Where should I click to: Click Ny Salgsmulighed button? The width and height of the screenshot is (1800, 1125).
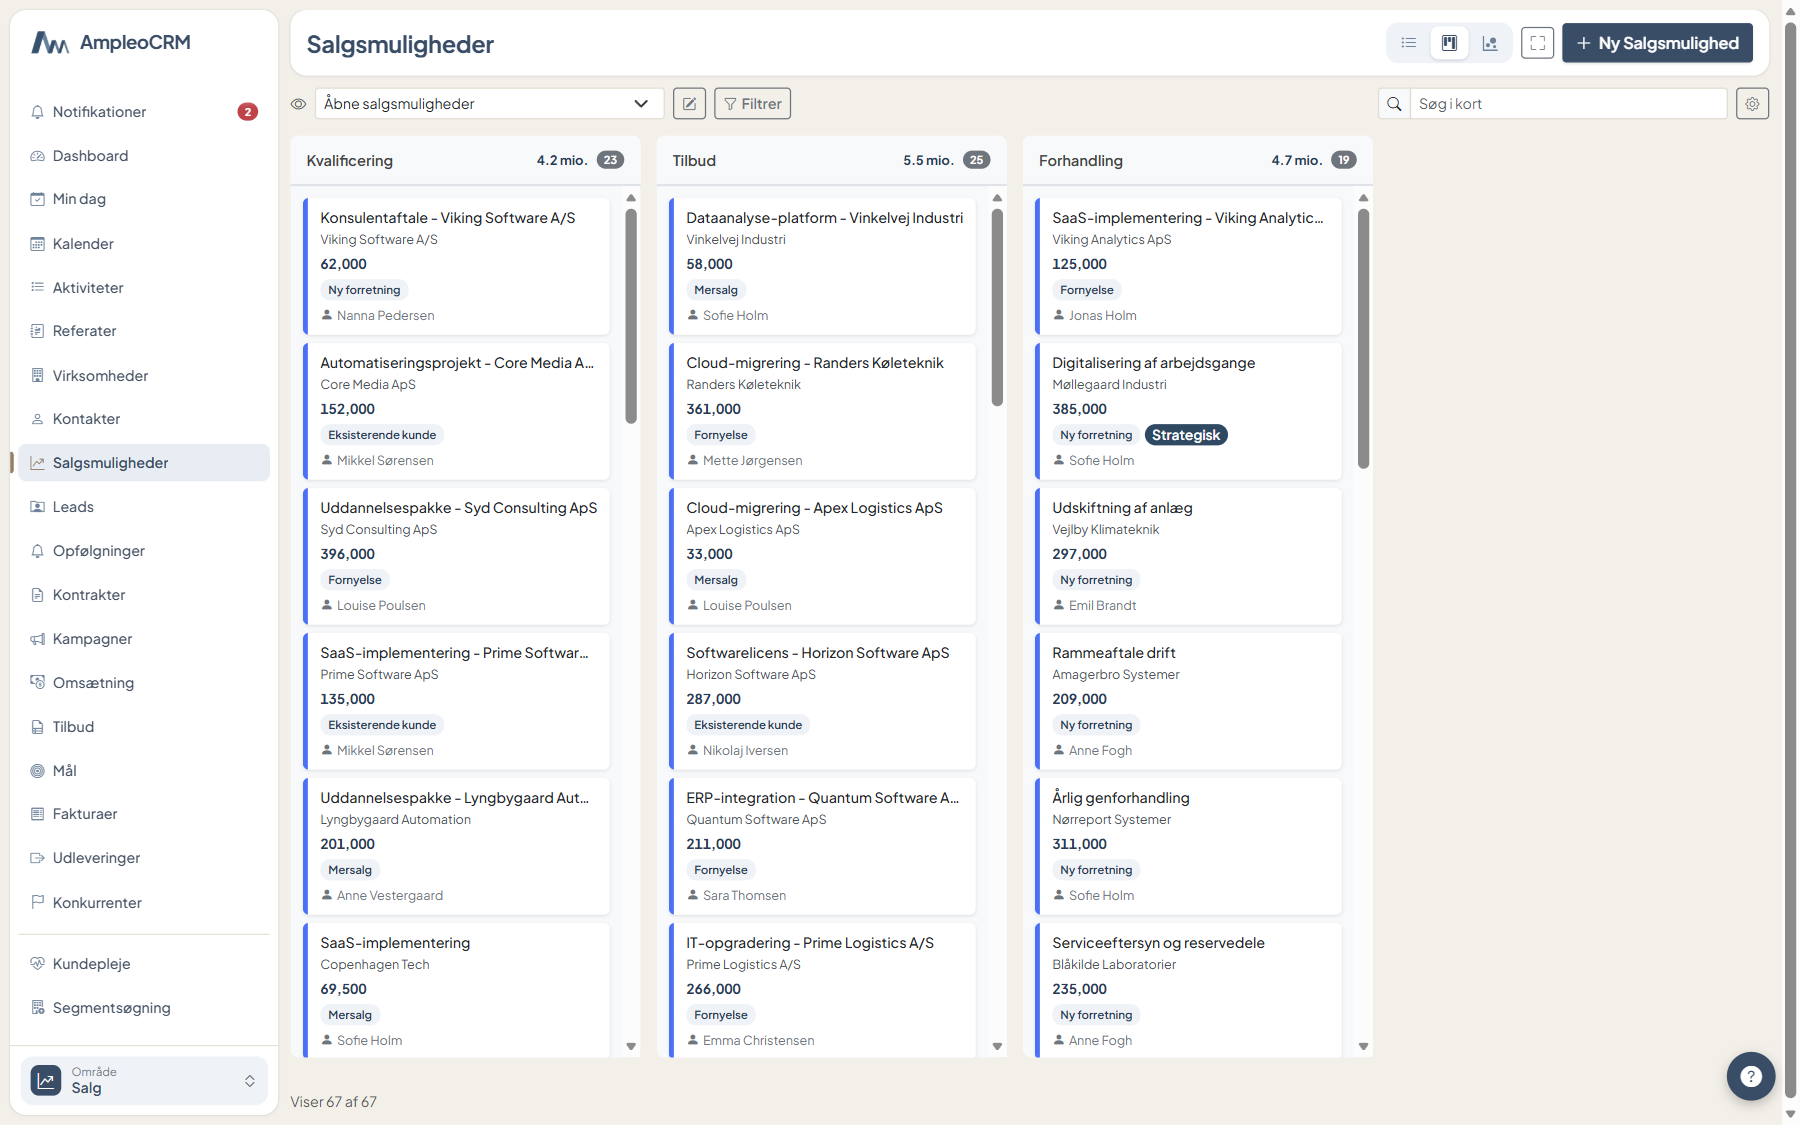point(1657,43)
